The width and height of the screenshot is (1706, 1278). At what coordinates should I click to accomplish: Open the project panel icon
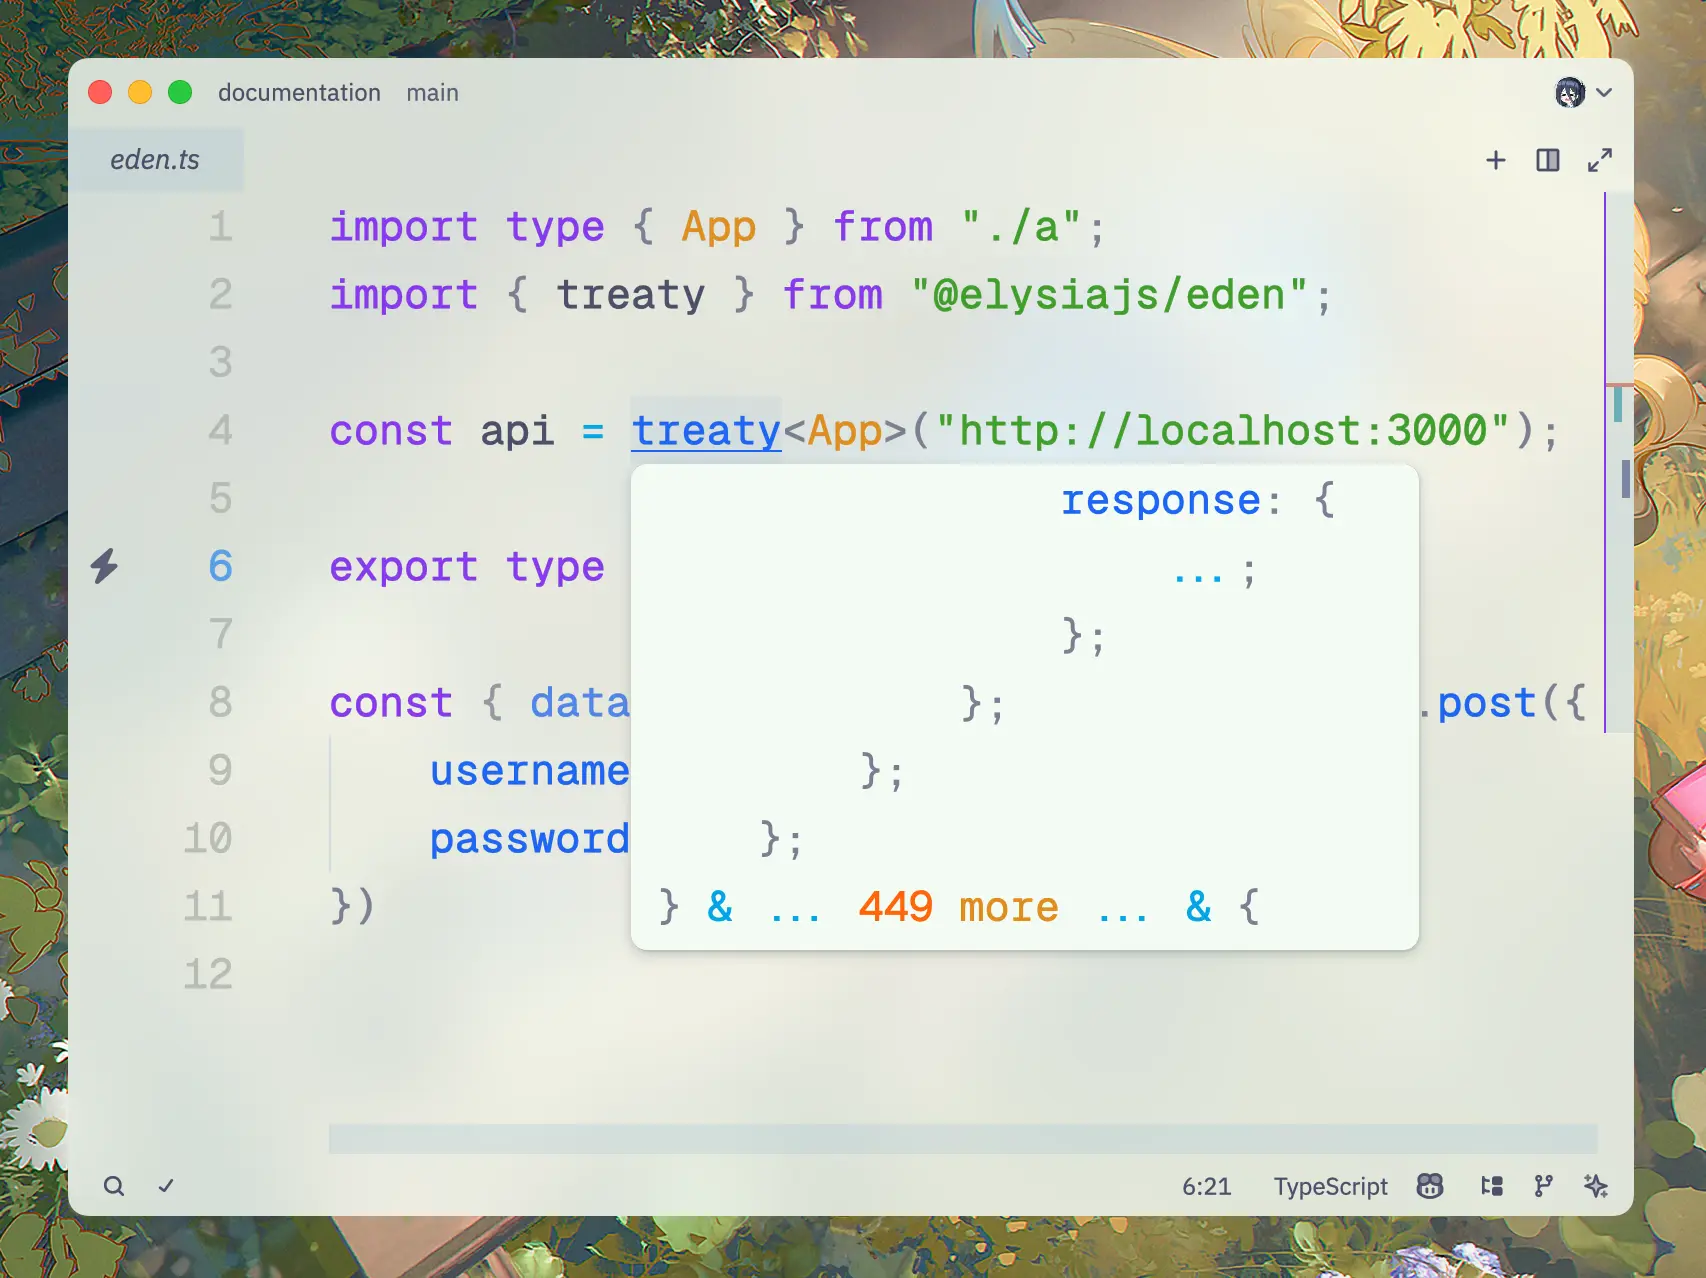tap(1492, 1186)
